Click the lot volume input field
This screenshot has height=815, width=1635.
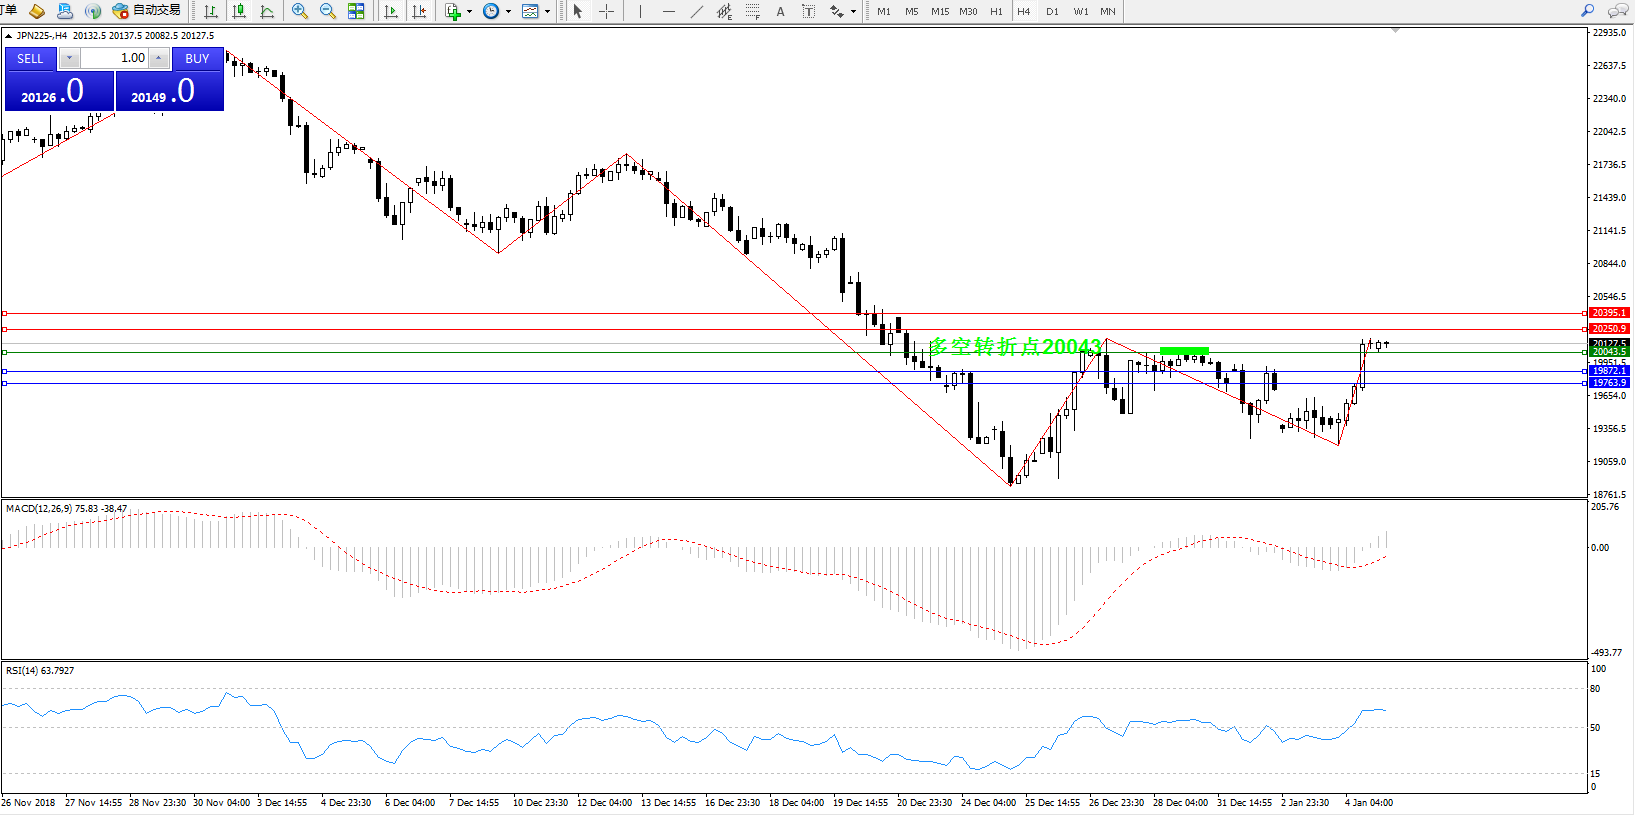click(114, 58)
